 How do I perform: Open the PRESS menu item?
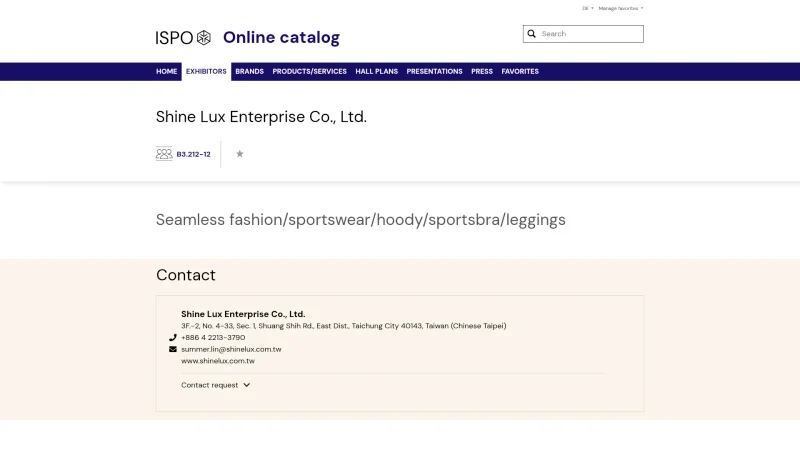(x=482, y=71)
